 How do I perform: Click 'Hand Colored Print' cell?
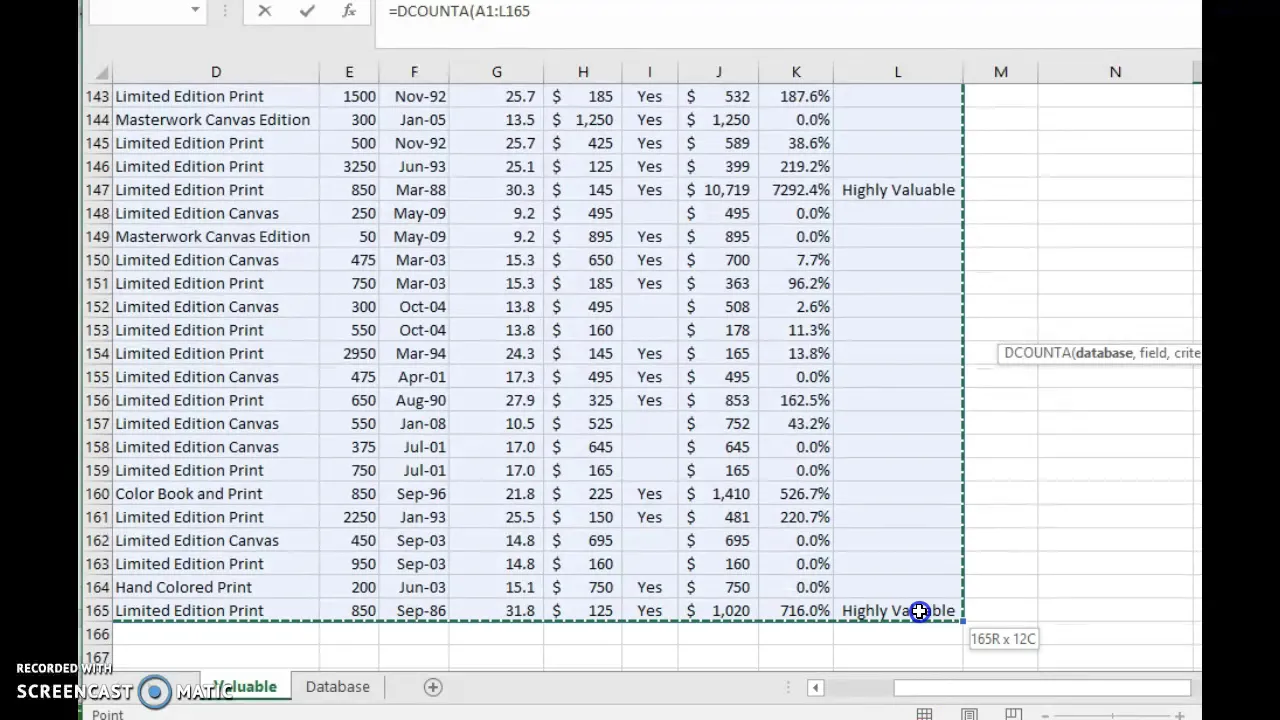coord(216,587)
